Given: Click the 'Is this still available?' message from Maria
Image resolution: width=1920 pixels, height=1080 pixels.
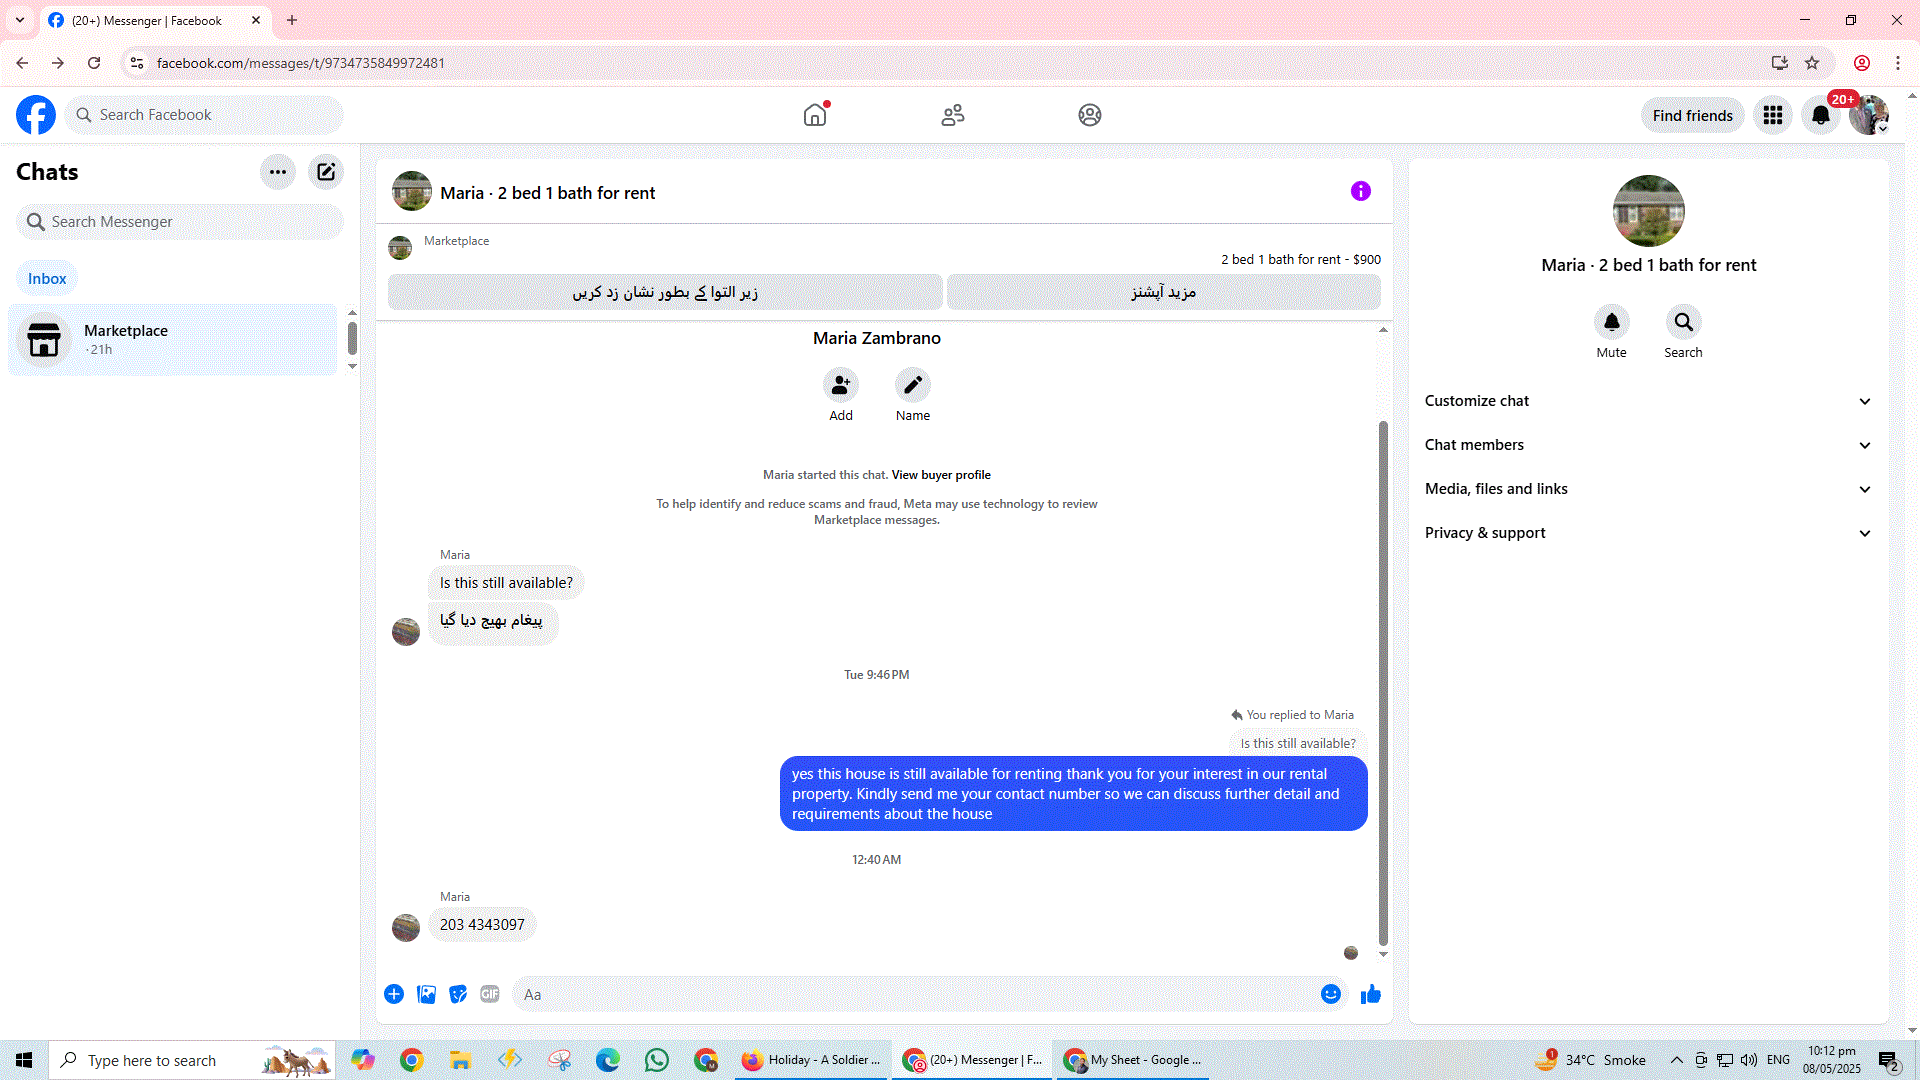Looking at the screenshot, I should point(506,583).
